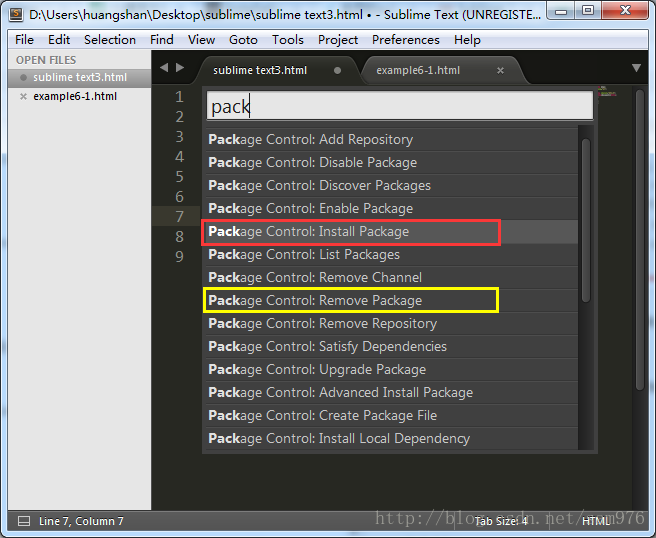
Task: Maximize the Sublime Text window
Action: click(587, 11)
